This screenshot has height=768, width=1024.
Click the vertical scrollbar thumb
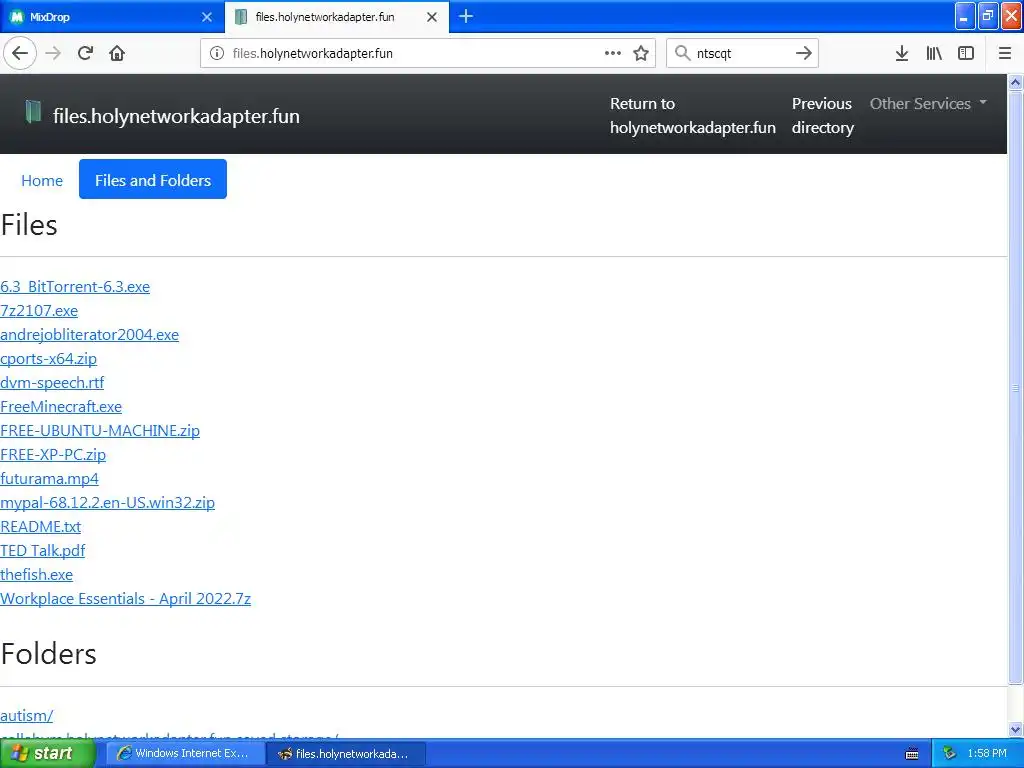[1016, 389]
